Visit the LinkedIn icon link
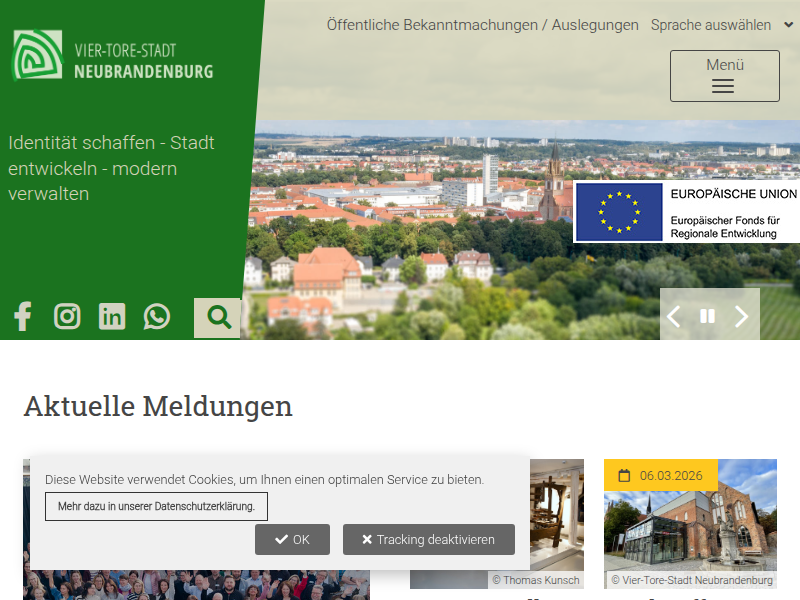Image resolution: width=800 pixels, height=600 pixels. [112, 317]
